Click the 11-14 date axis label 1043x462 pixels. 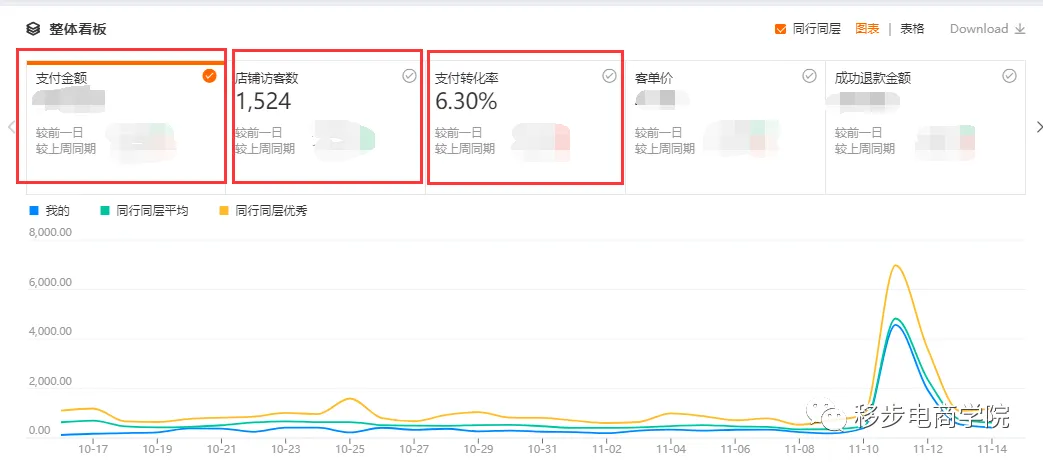coord(992,449)
